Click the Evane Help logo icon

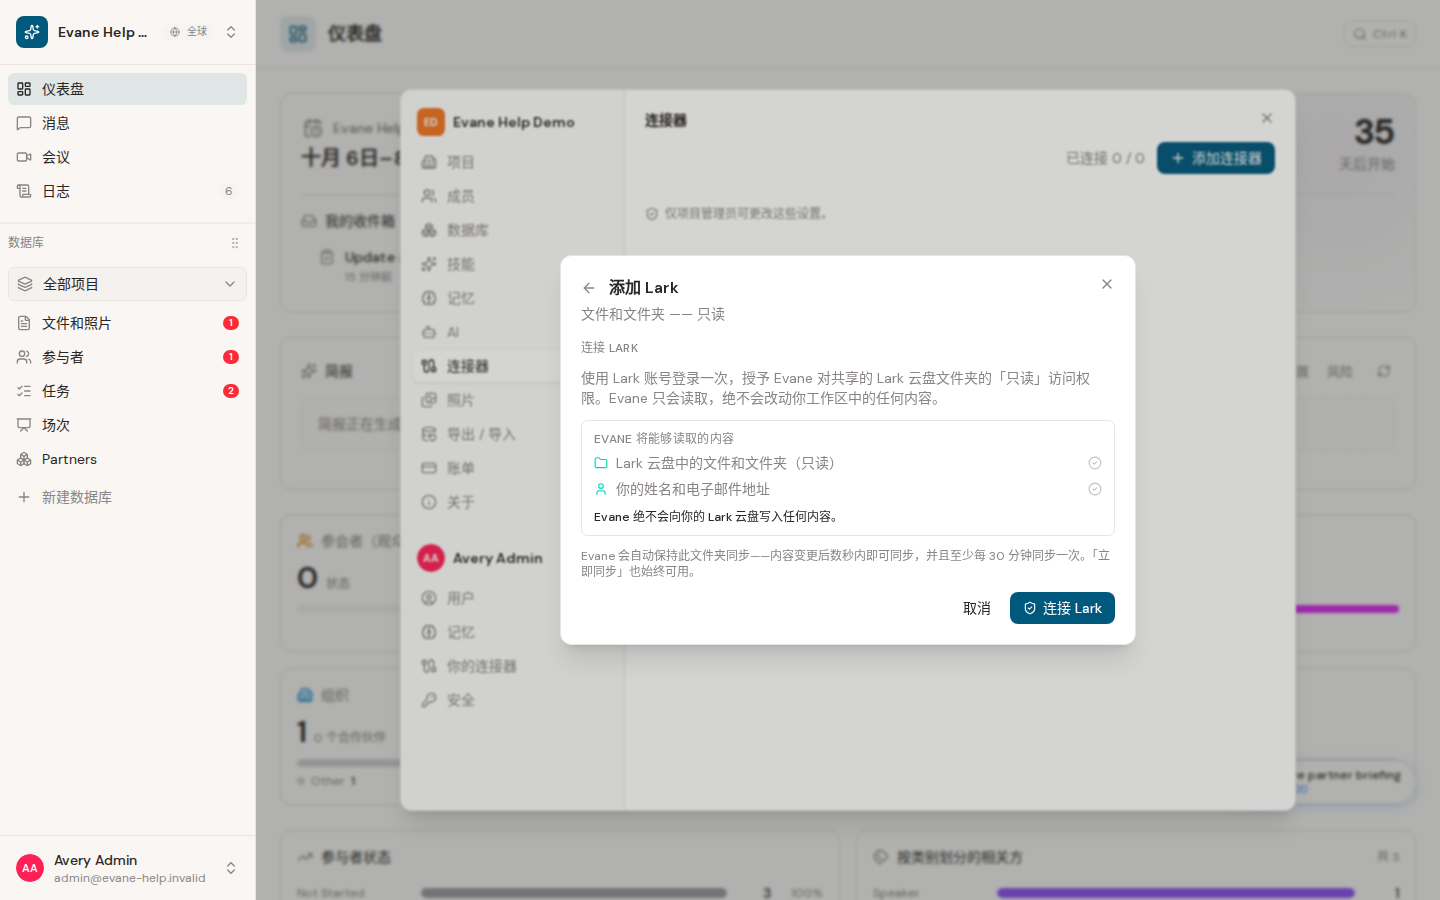(32, 32)
